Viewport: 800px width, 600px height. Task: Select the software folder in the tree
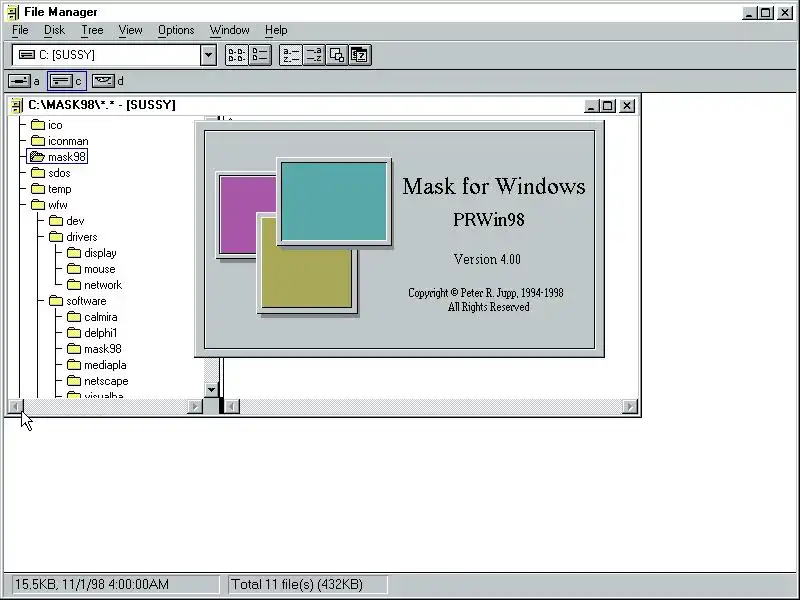click(x=78, y=301)
